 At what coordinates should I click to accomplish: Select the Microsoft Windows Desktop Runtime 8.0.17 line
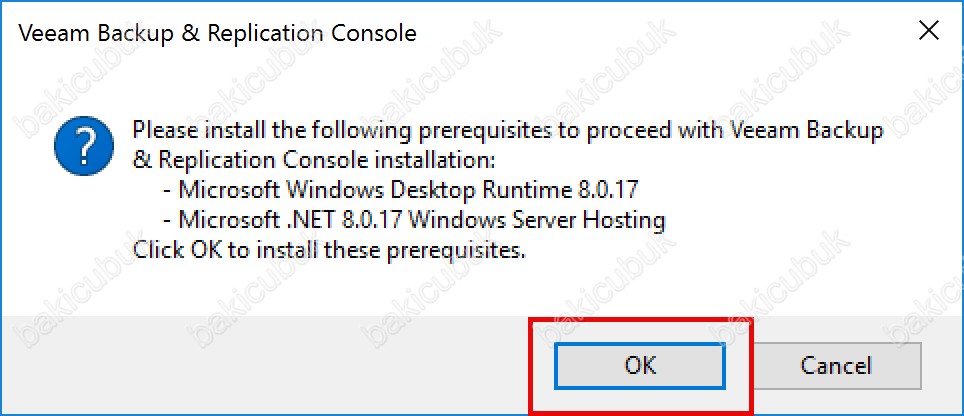click(400, 190)
